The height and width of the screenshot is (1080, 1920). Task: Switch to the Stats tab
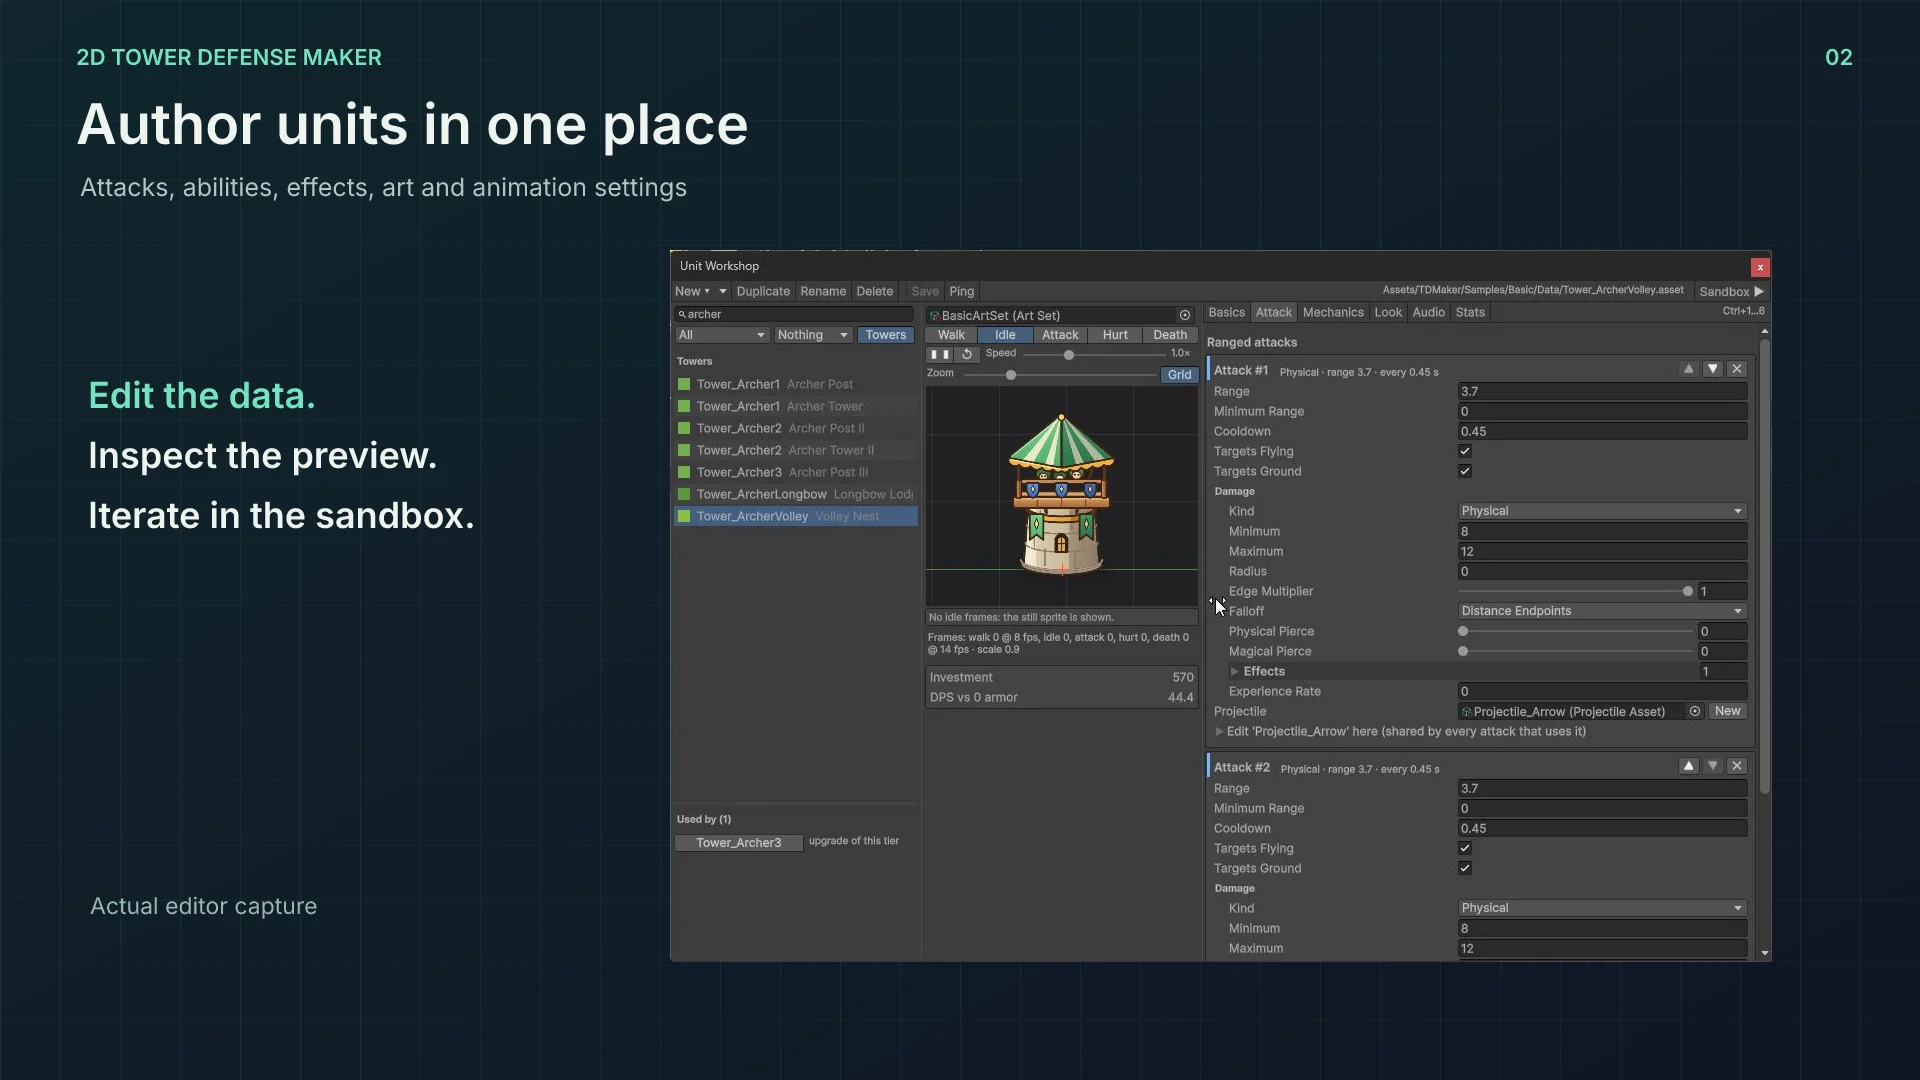(1470, 313)
